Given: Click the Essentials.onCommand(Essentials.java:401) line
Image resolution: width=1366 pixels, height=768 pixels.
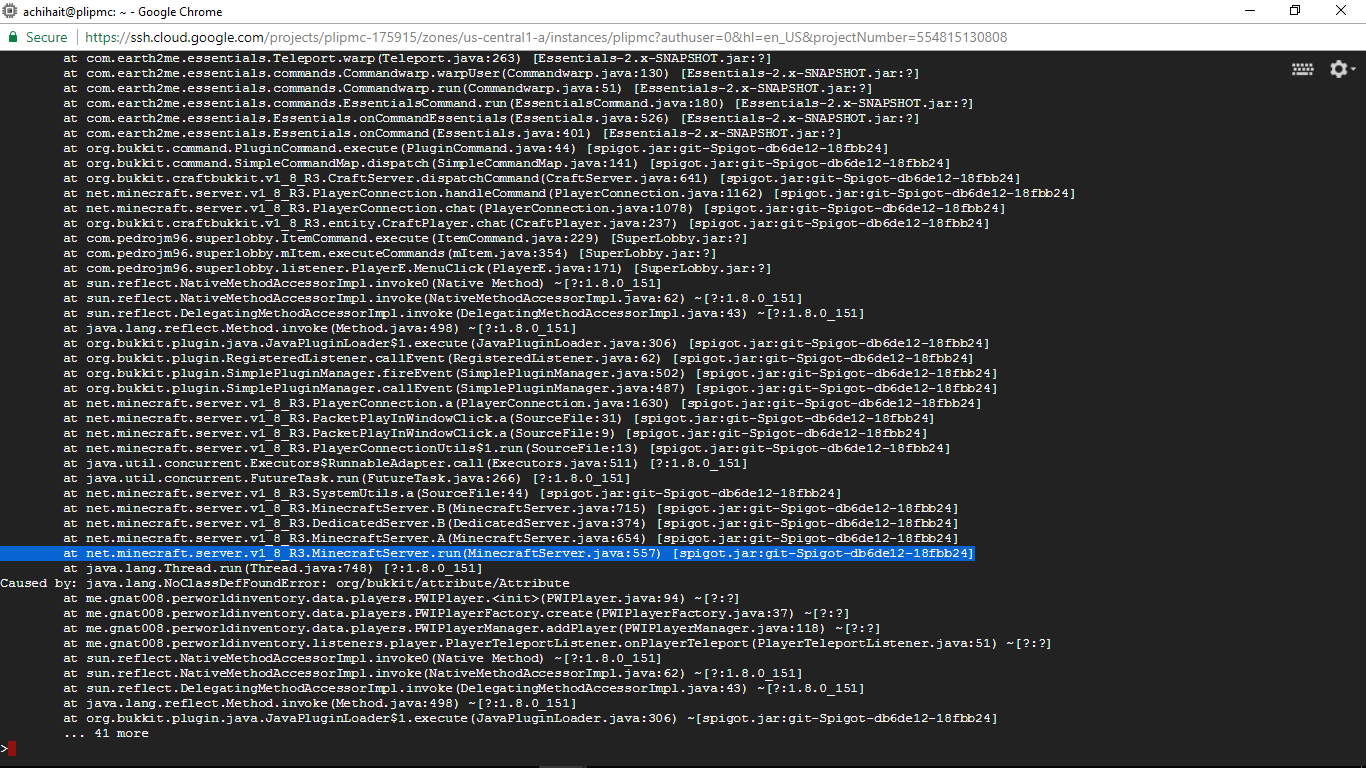Looking at the screenshot, I should point(452,133).
